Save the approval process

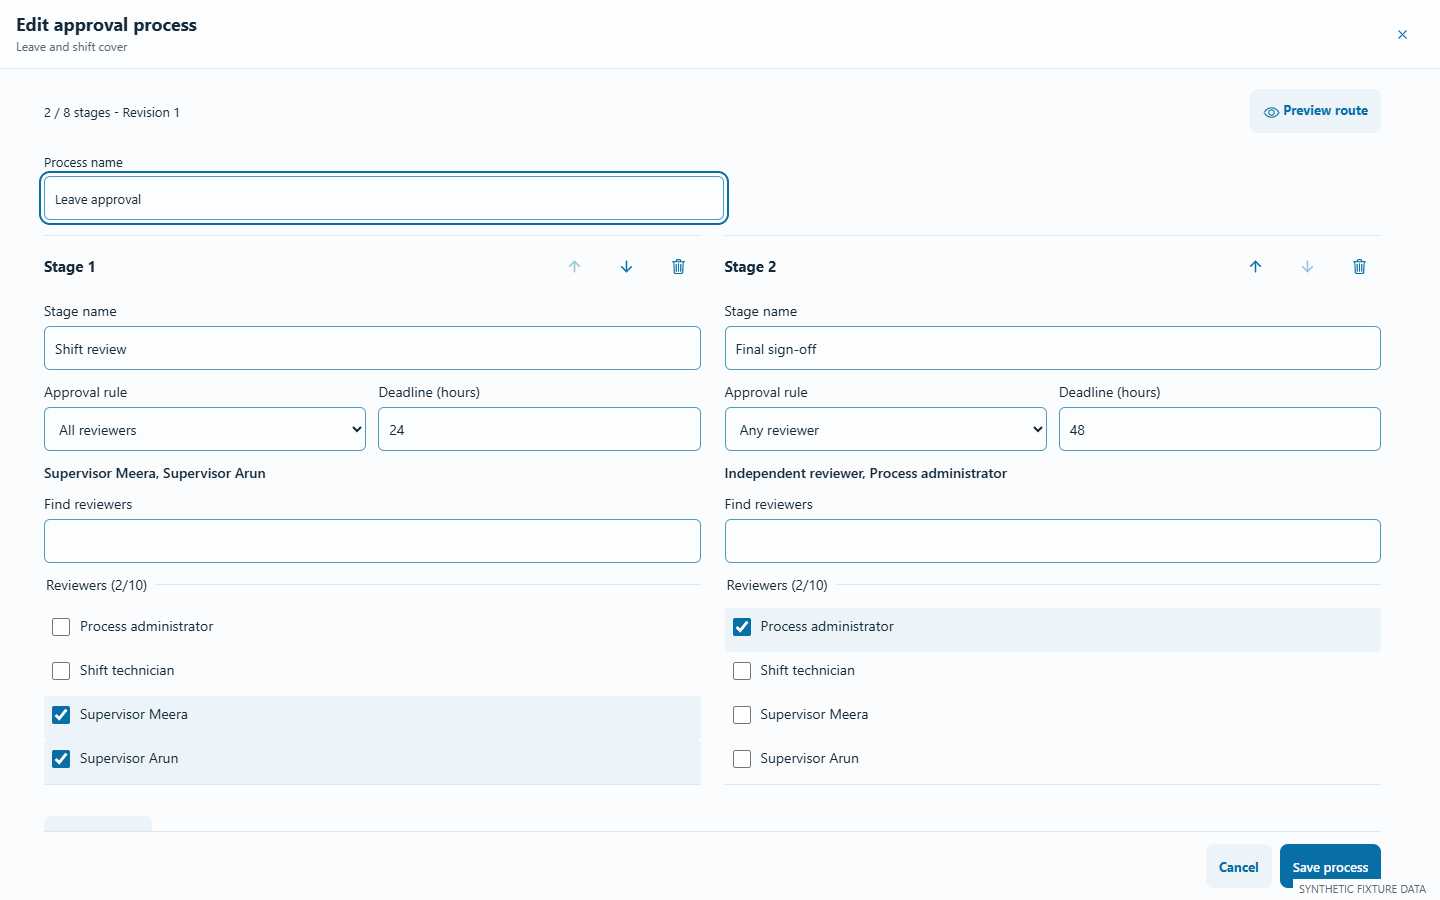click(1330, 867)
